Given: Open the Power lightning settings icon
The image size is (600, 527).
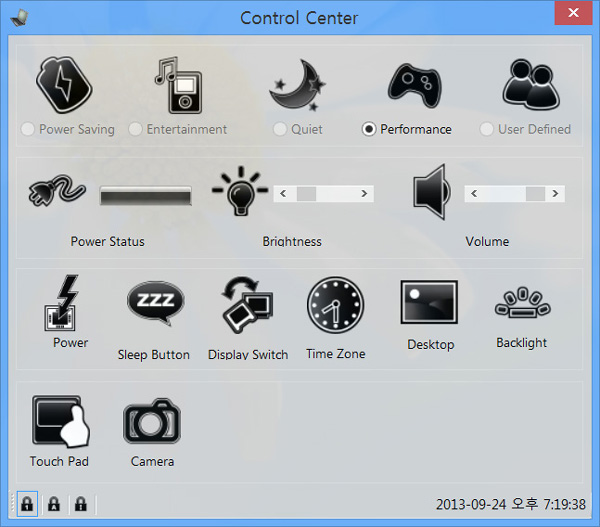Looking at the screenshot, I should [x=62, y=302].
